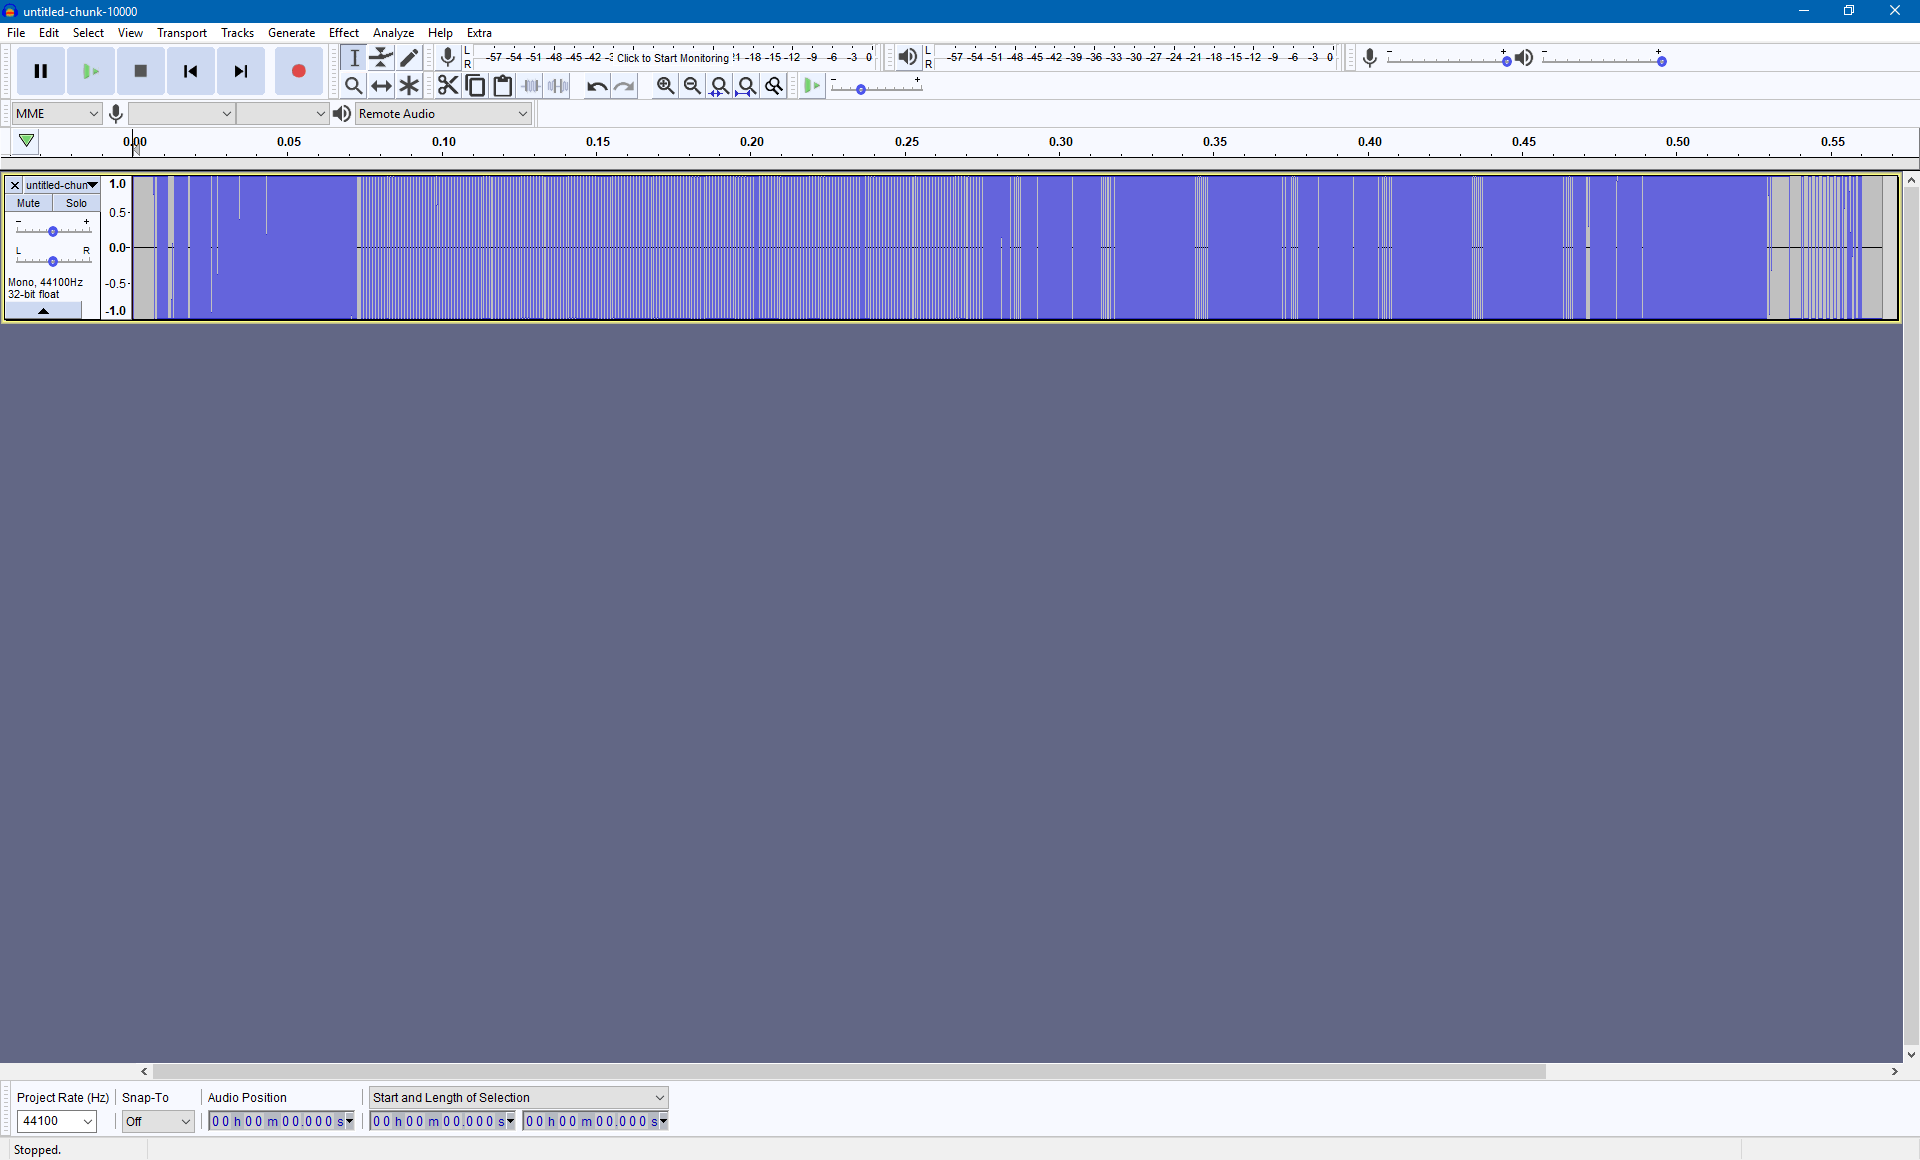Collapse the track with the bottom arrow button
Screen dimensions: 1920x1160
click(x=43, y=311)
